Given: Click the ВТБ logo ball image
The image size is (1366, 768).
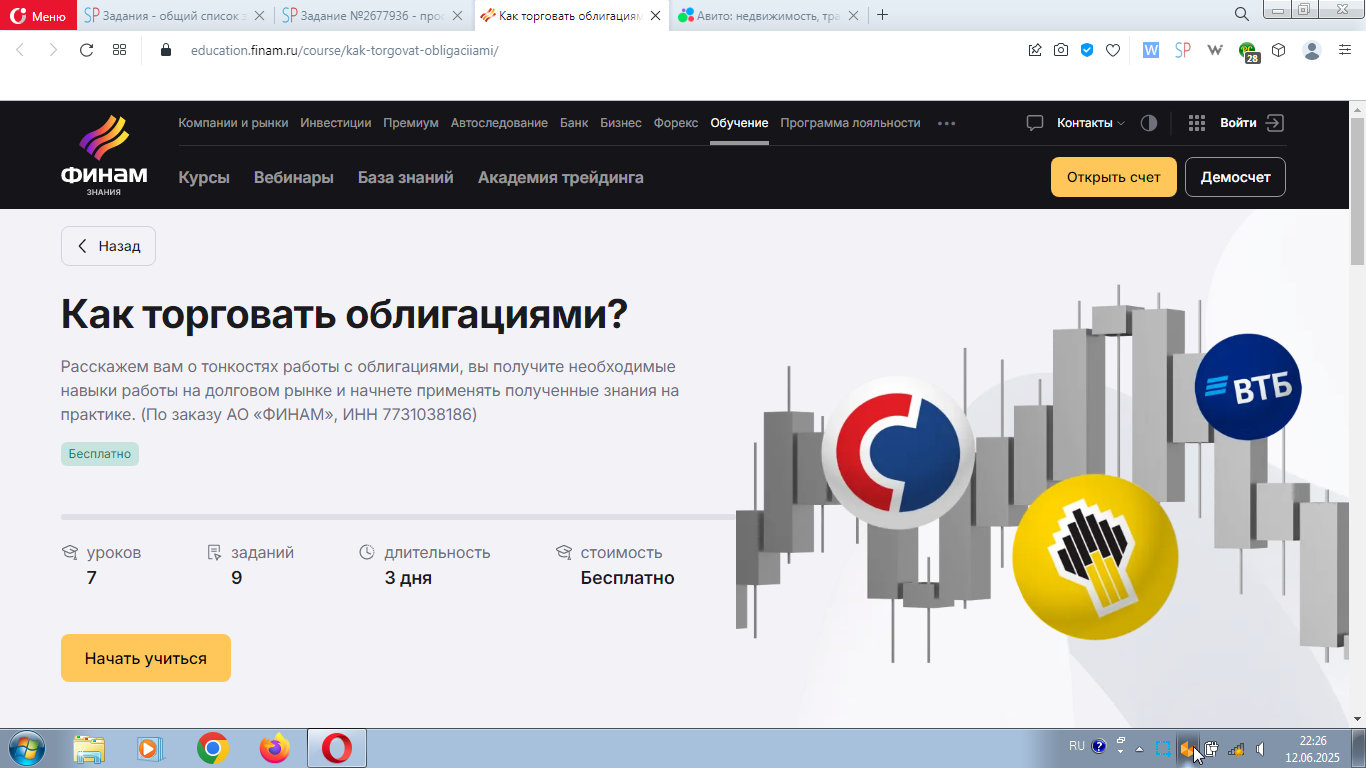Looking at the screenshot, I should [1248, 387].
